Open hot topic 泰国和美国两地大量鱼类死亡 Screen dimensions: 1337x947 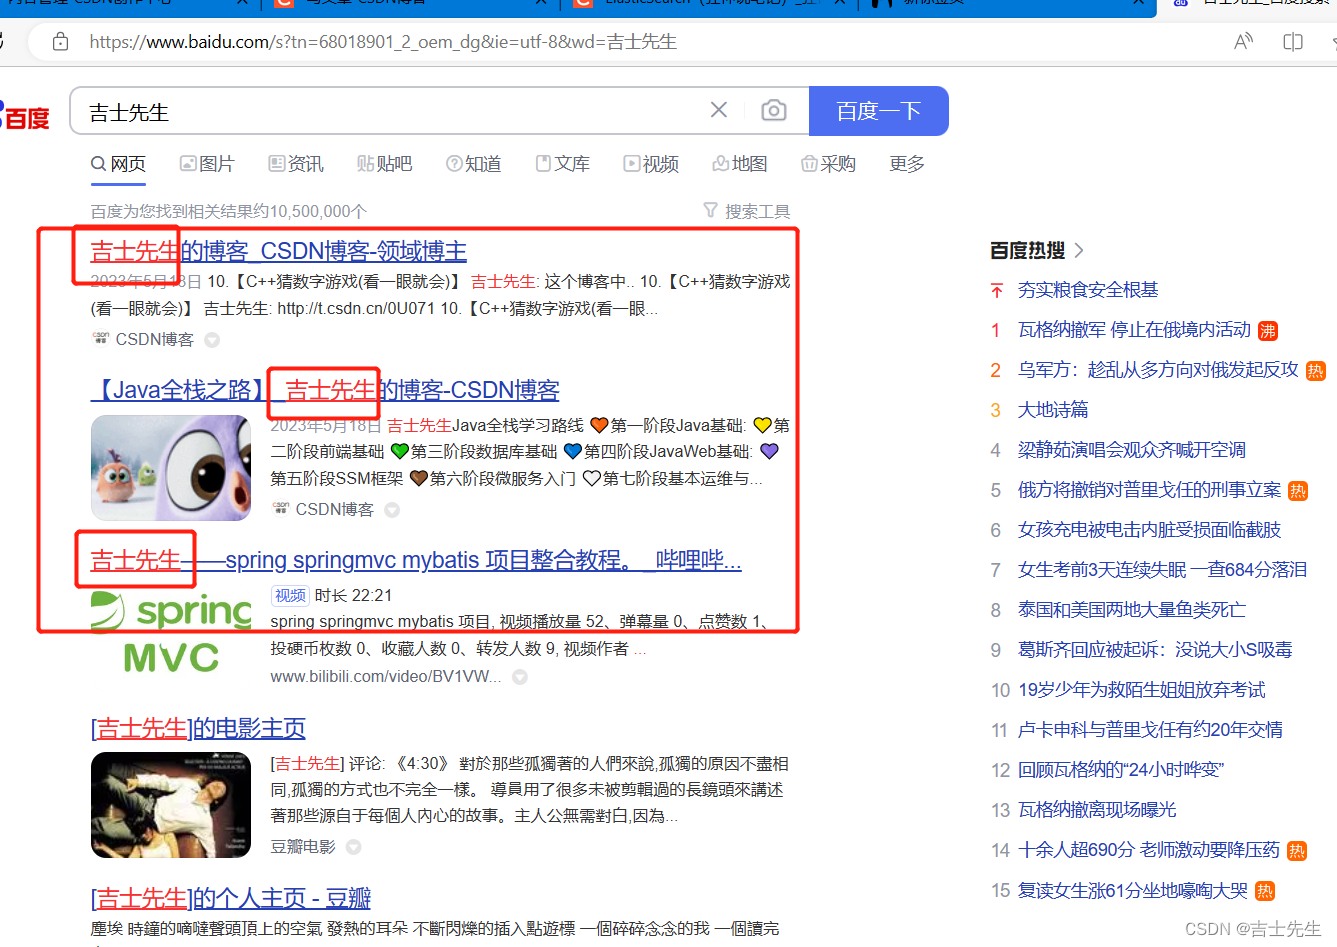(x=1132, y=610)
